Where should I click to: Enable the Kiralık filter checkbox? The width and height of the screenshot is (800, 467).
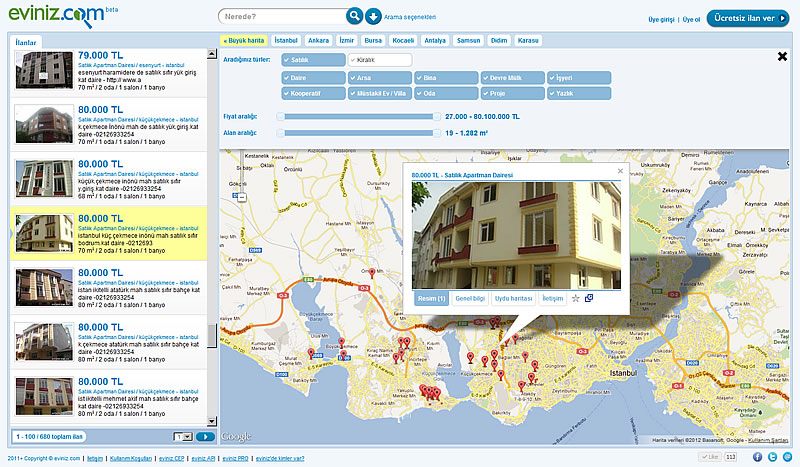pyautogui.click(x=353, y=61)
